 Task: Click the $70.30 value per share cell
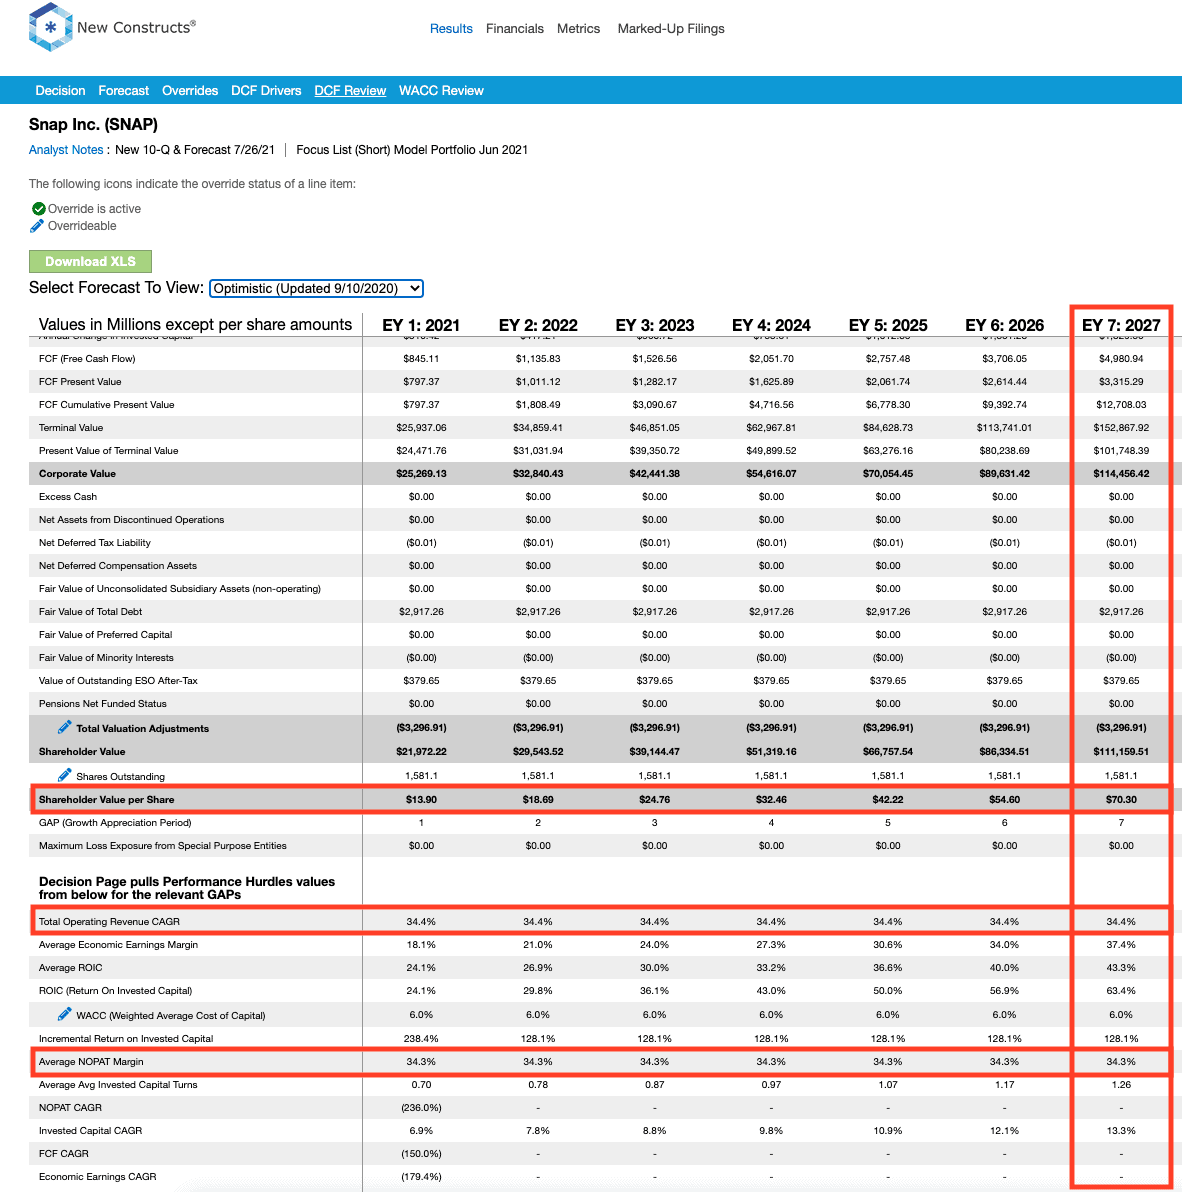(1121, 800)
